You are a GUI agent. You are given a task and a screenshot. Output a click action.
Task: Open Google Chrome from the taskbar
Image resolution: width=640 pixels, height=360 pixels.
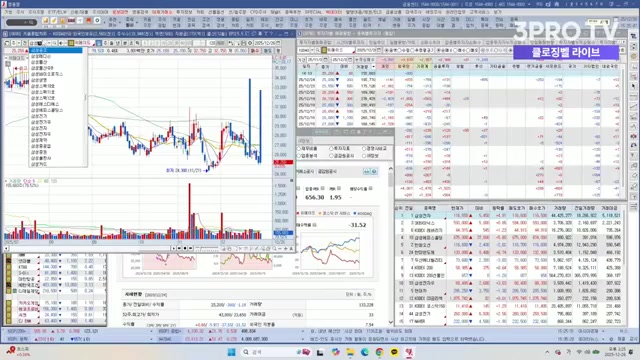[380, 352]
